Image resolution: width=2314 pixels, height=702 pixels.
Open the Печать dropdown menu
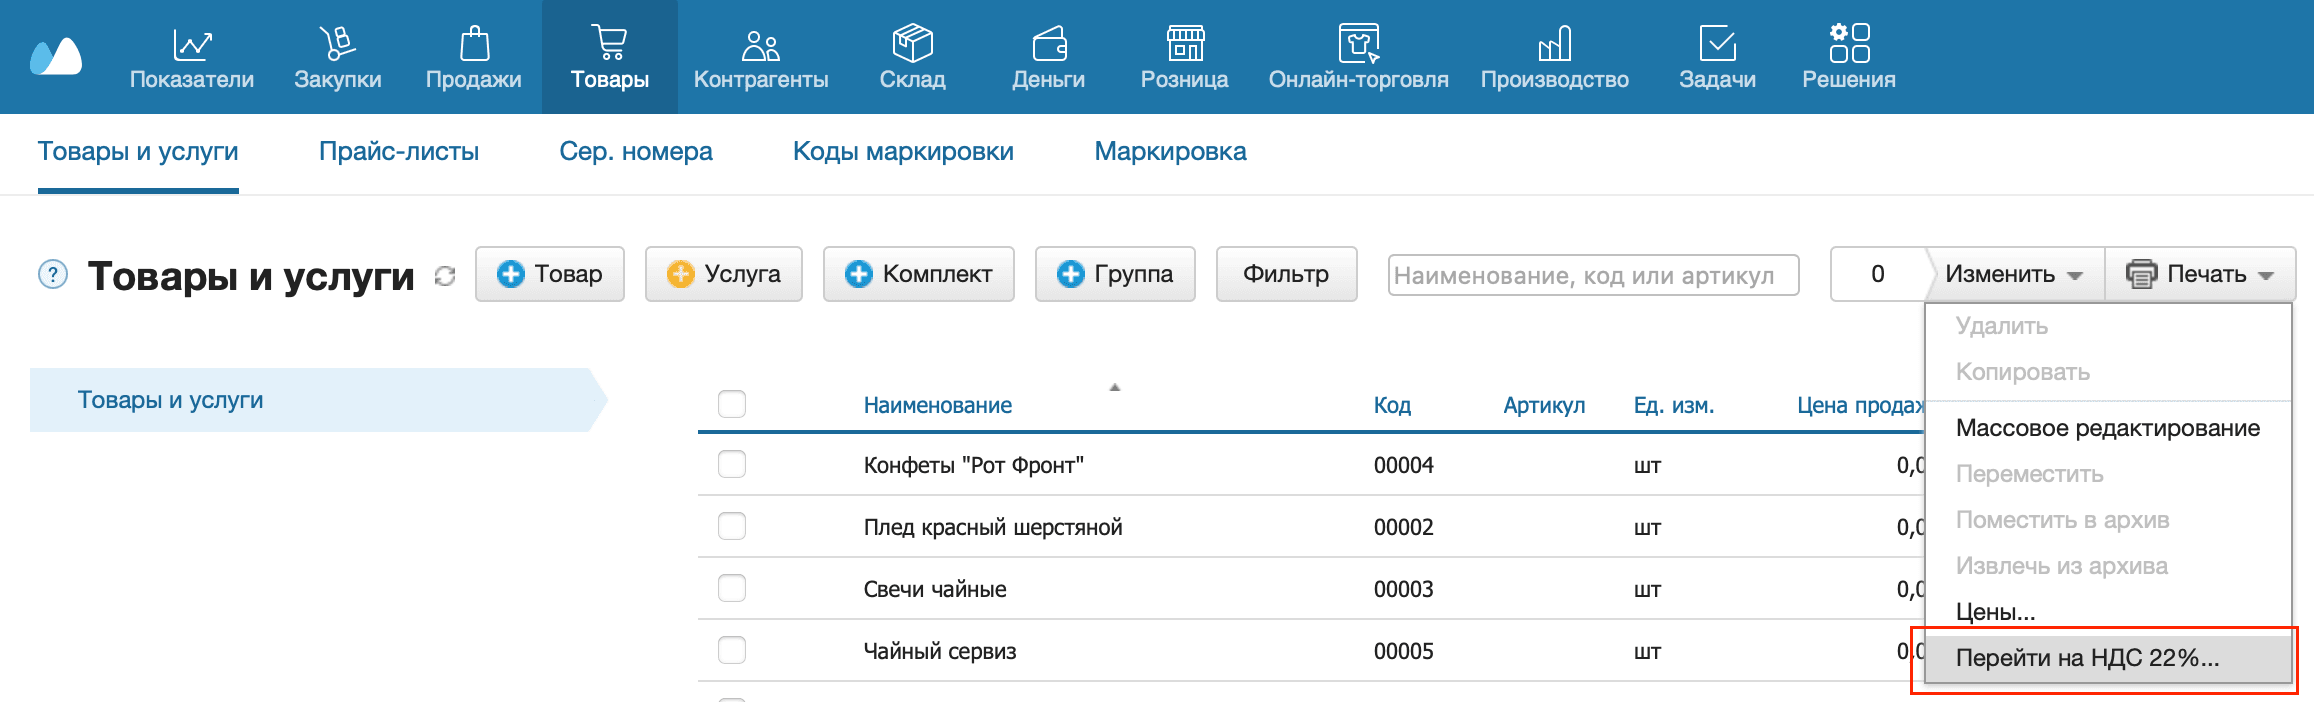[x=2199, y=274]
